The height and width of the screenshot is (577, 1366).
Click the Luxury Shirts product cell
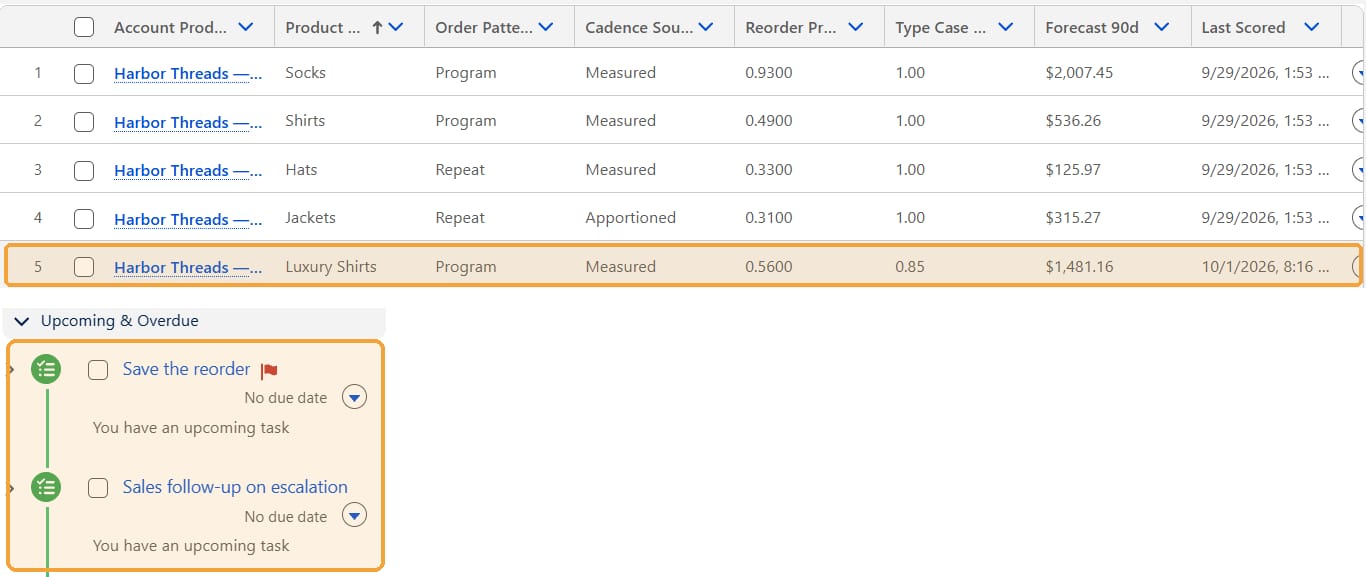click(331, 267)
